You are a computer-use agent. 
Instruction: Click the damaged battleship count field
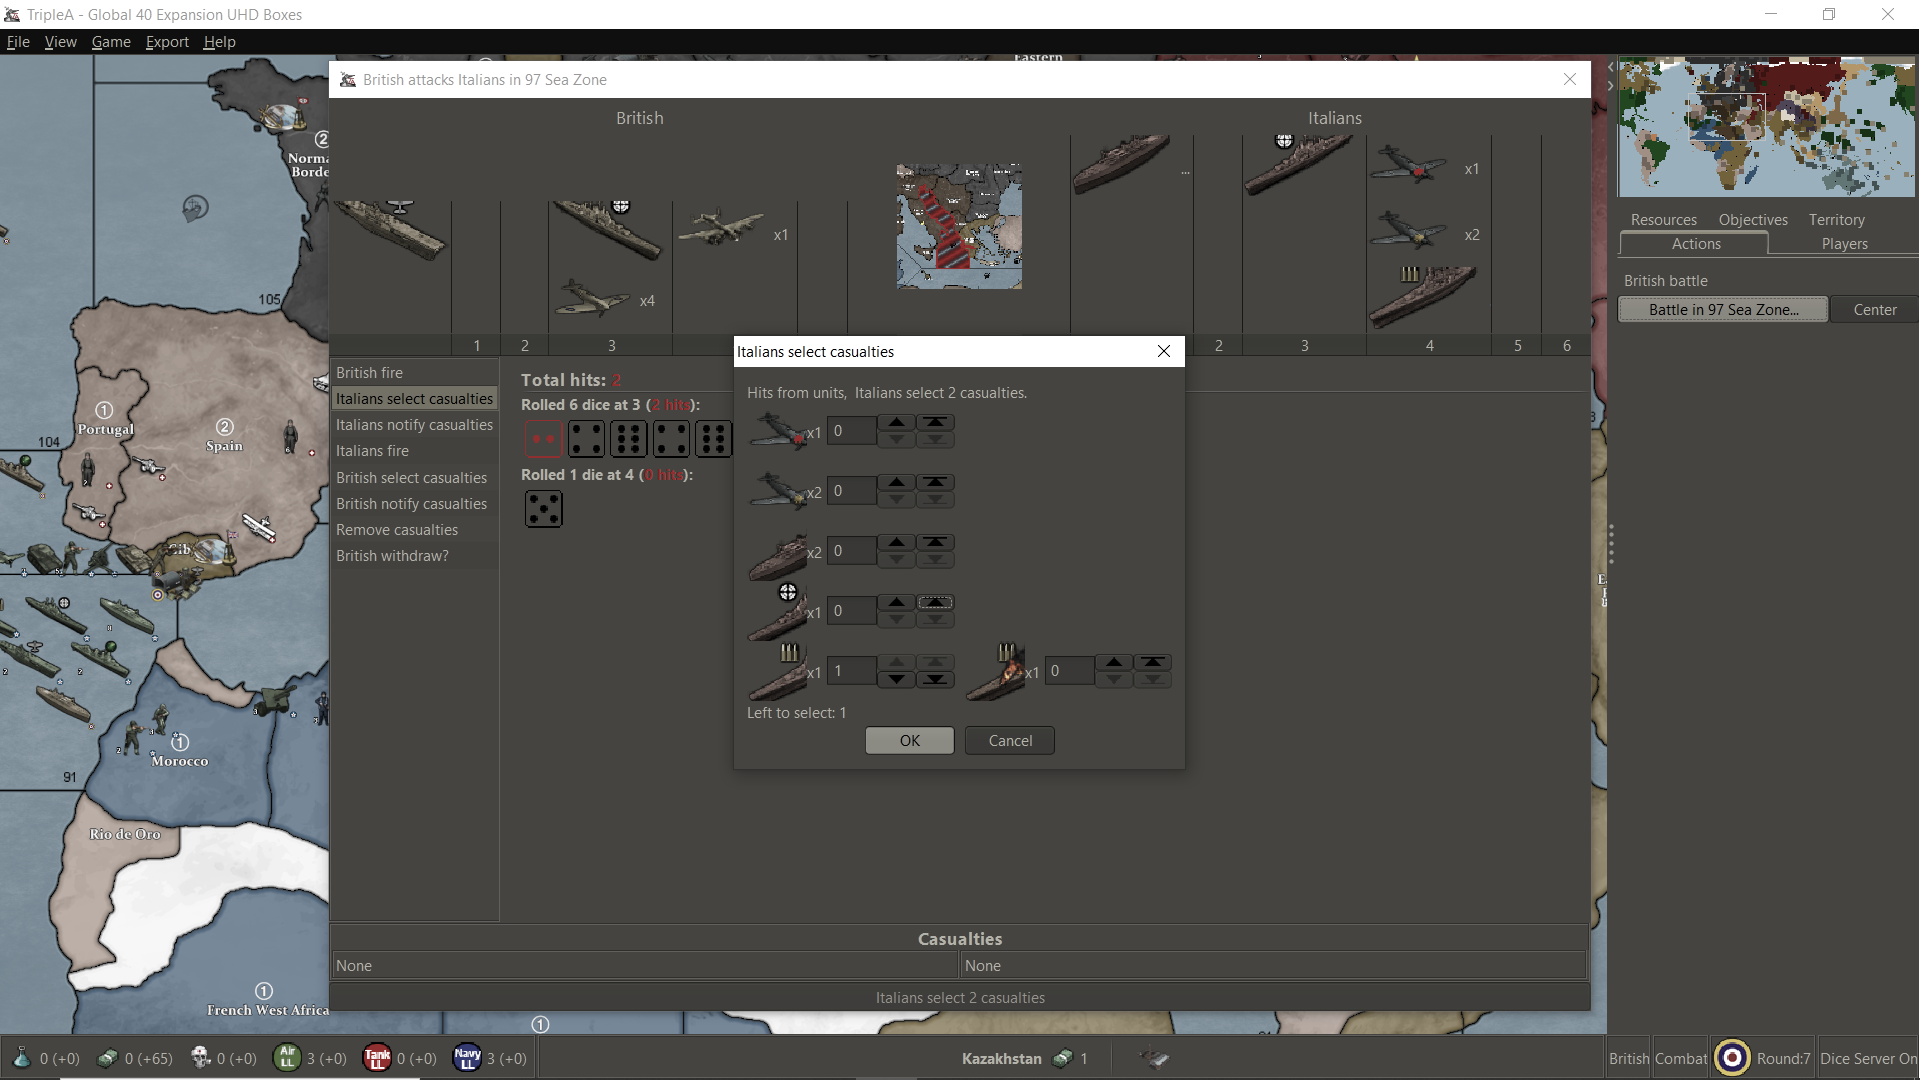[x=1069, y=671]
